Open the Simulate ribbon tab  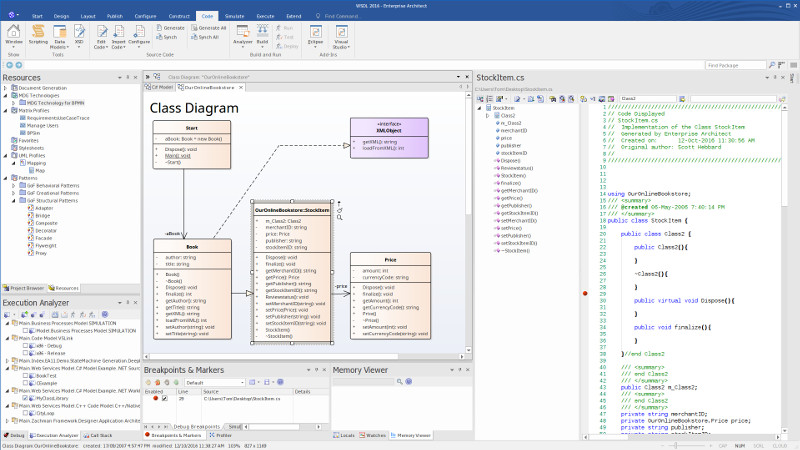pos(234,16)
